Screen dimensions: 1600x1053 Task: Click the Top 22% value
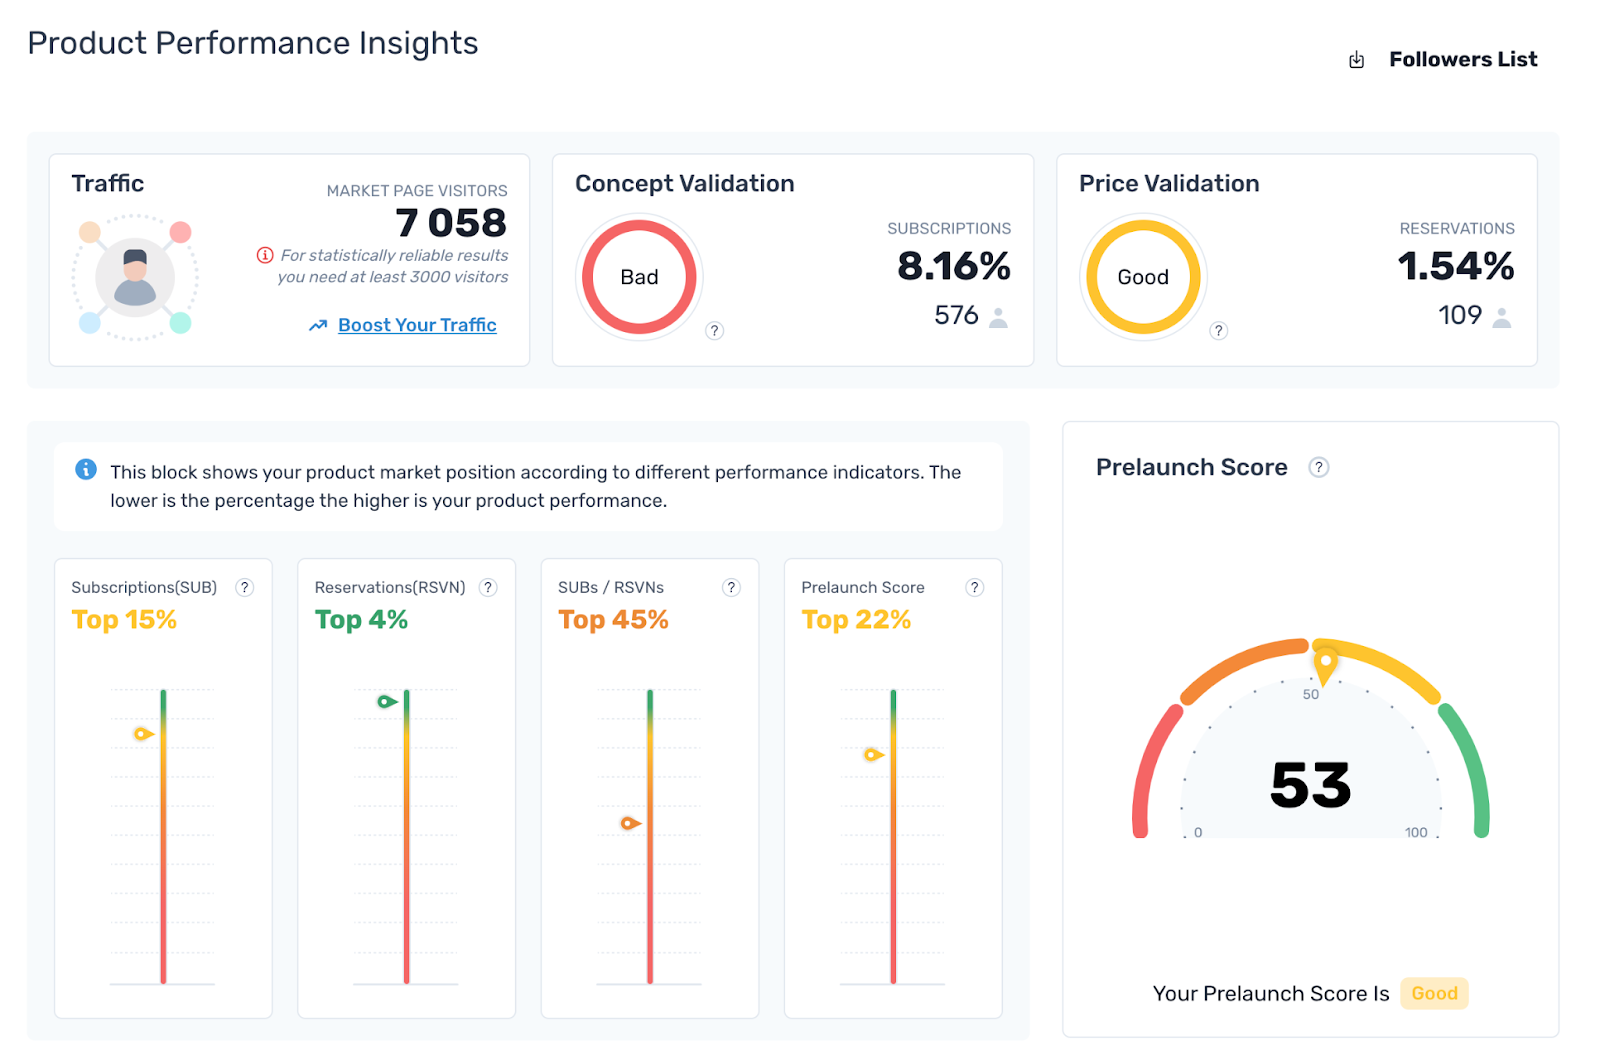coord(856,620)
